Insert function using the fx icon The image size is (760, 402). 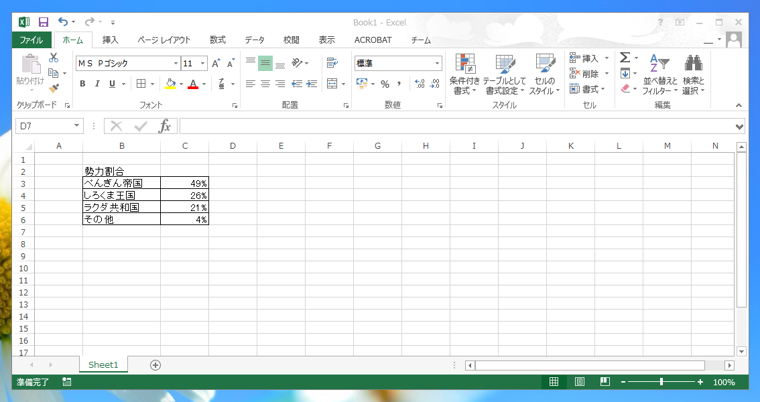coord(165,127)
